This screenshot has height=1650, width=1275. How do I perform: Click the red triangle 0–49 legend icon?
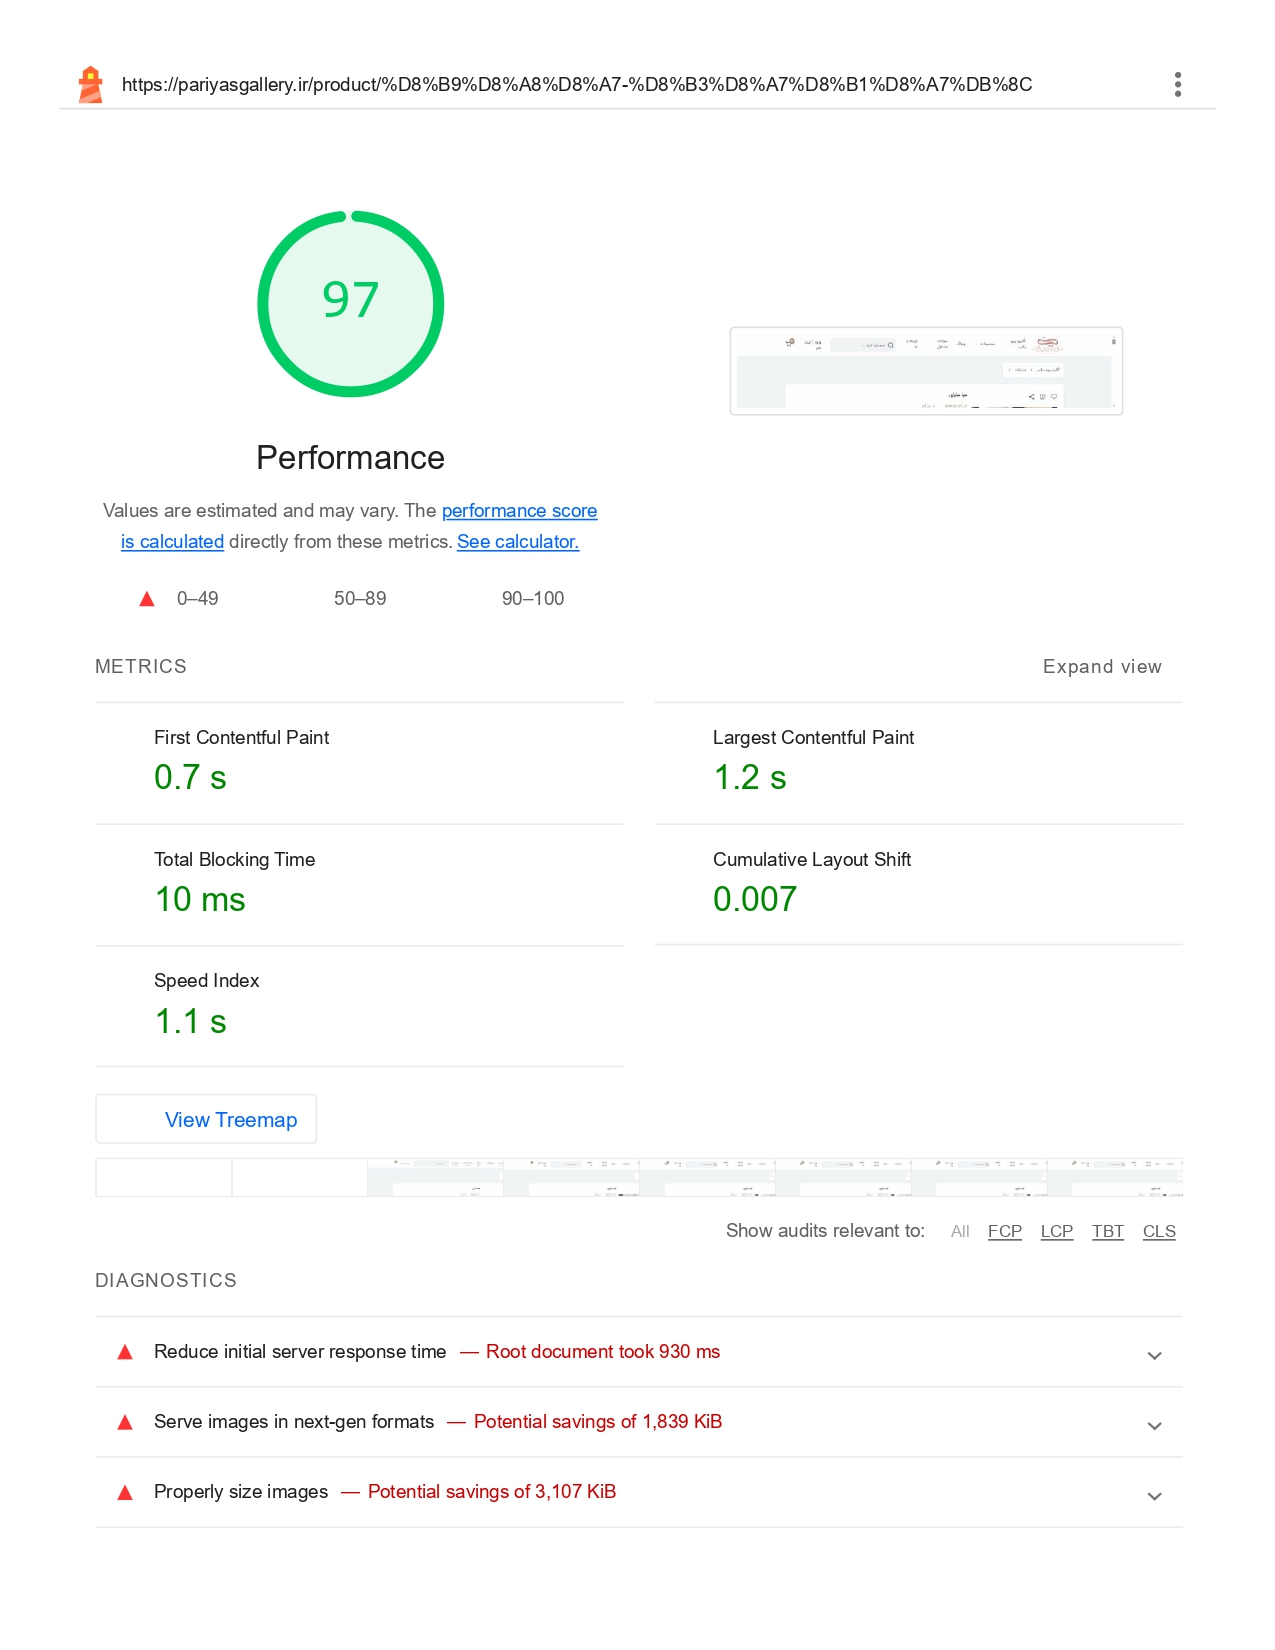[147, 599]
